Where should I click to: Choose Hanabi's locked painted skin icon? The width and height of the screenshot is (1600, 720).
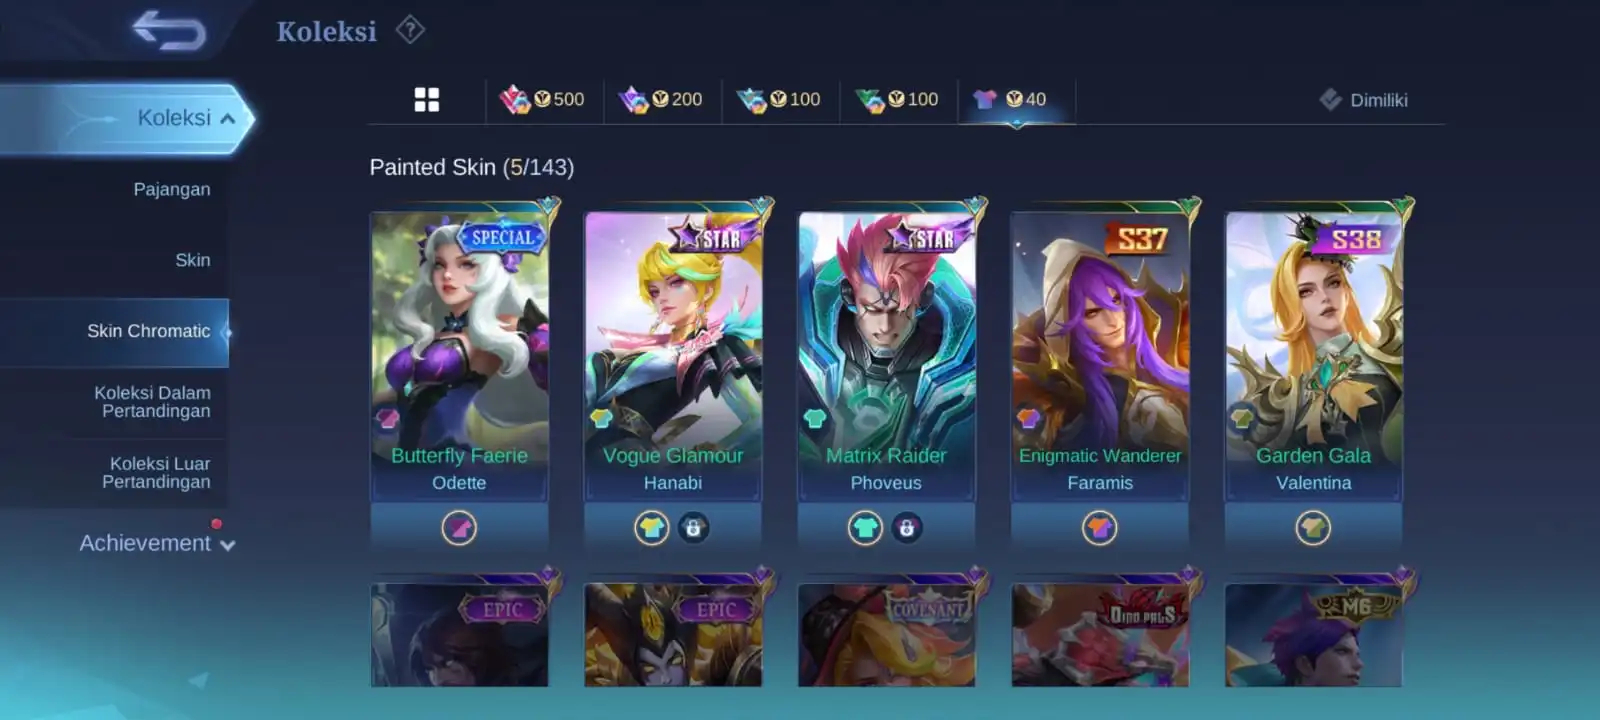(693, 527)
